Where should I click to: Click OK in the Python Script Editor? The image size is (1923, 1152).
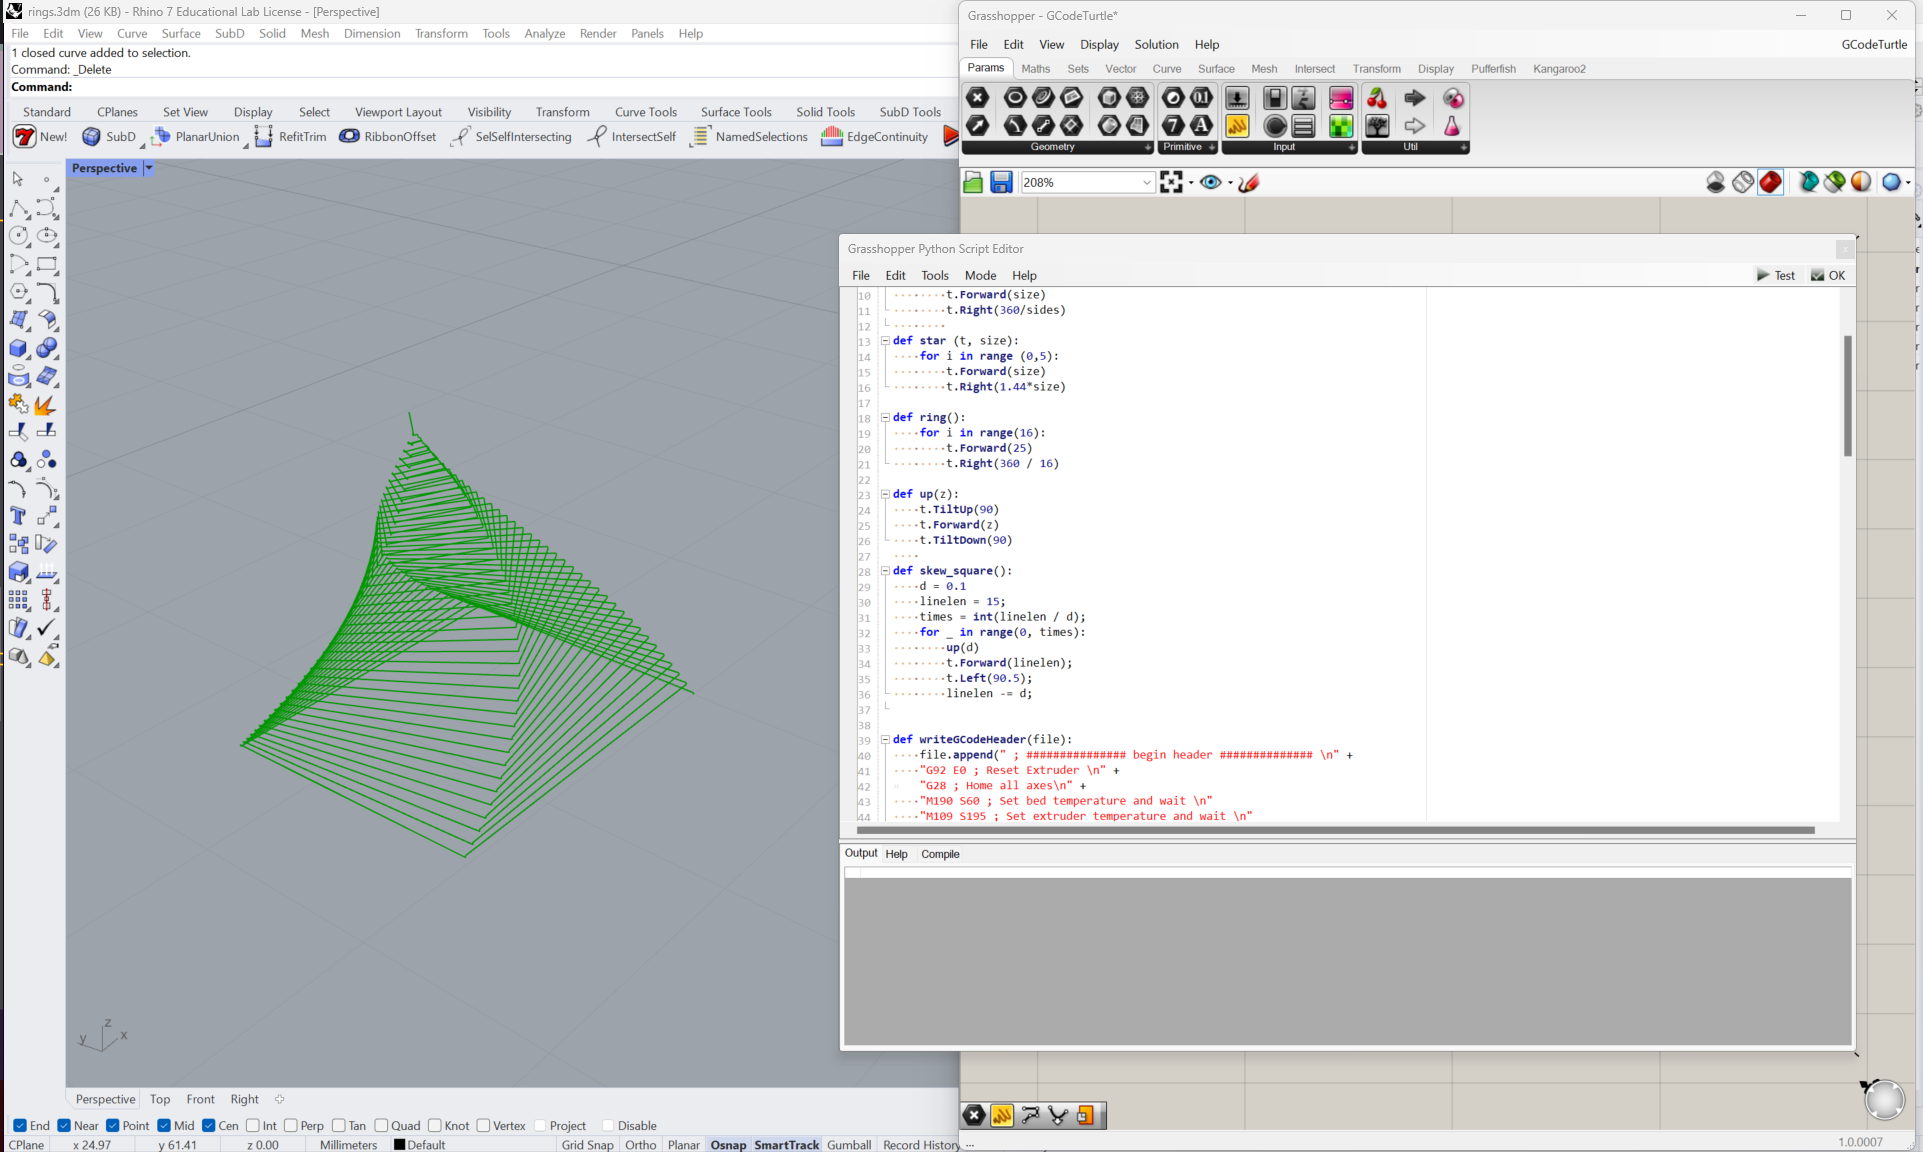tap(1828, 275)
